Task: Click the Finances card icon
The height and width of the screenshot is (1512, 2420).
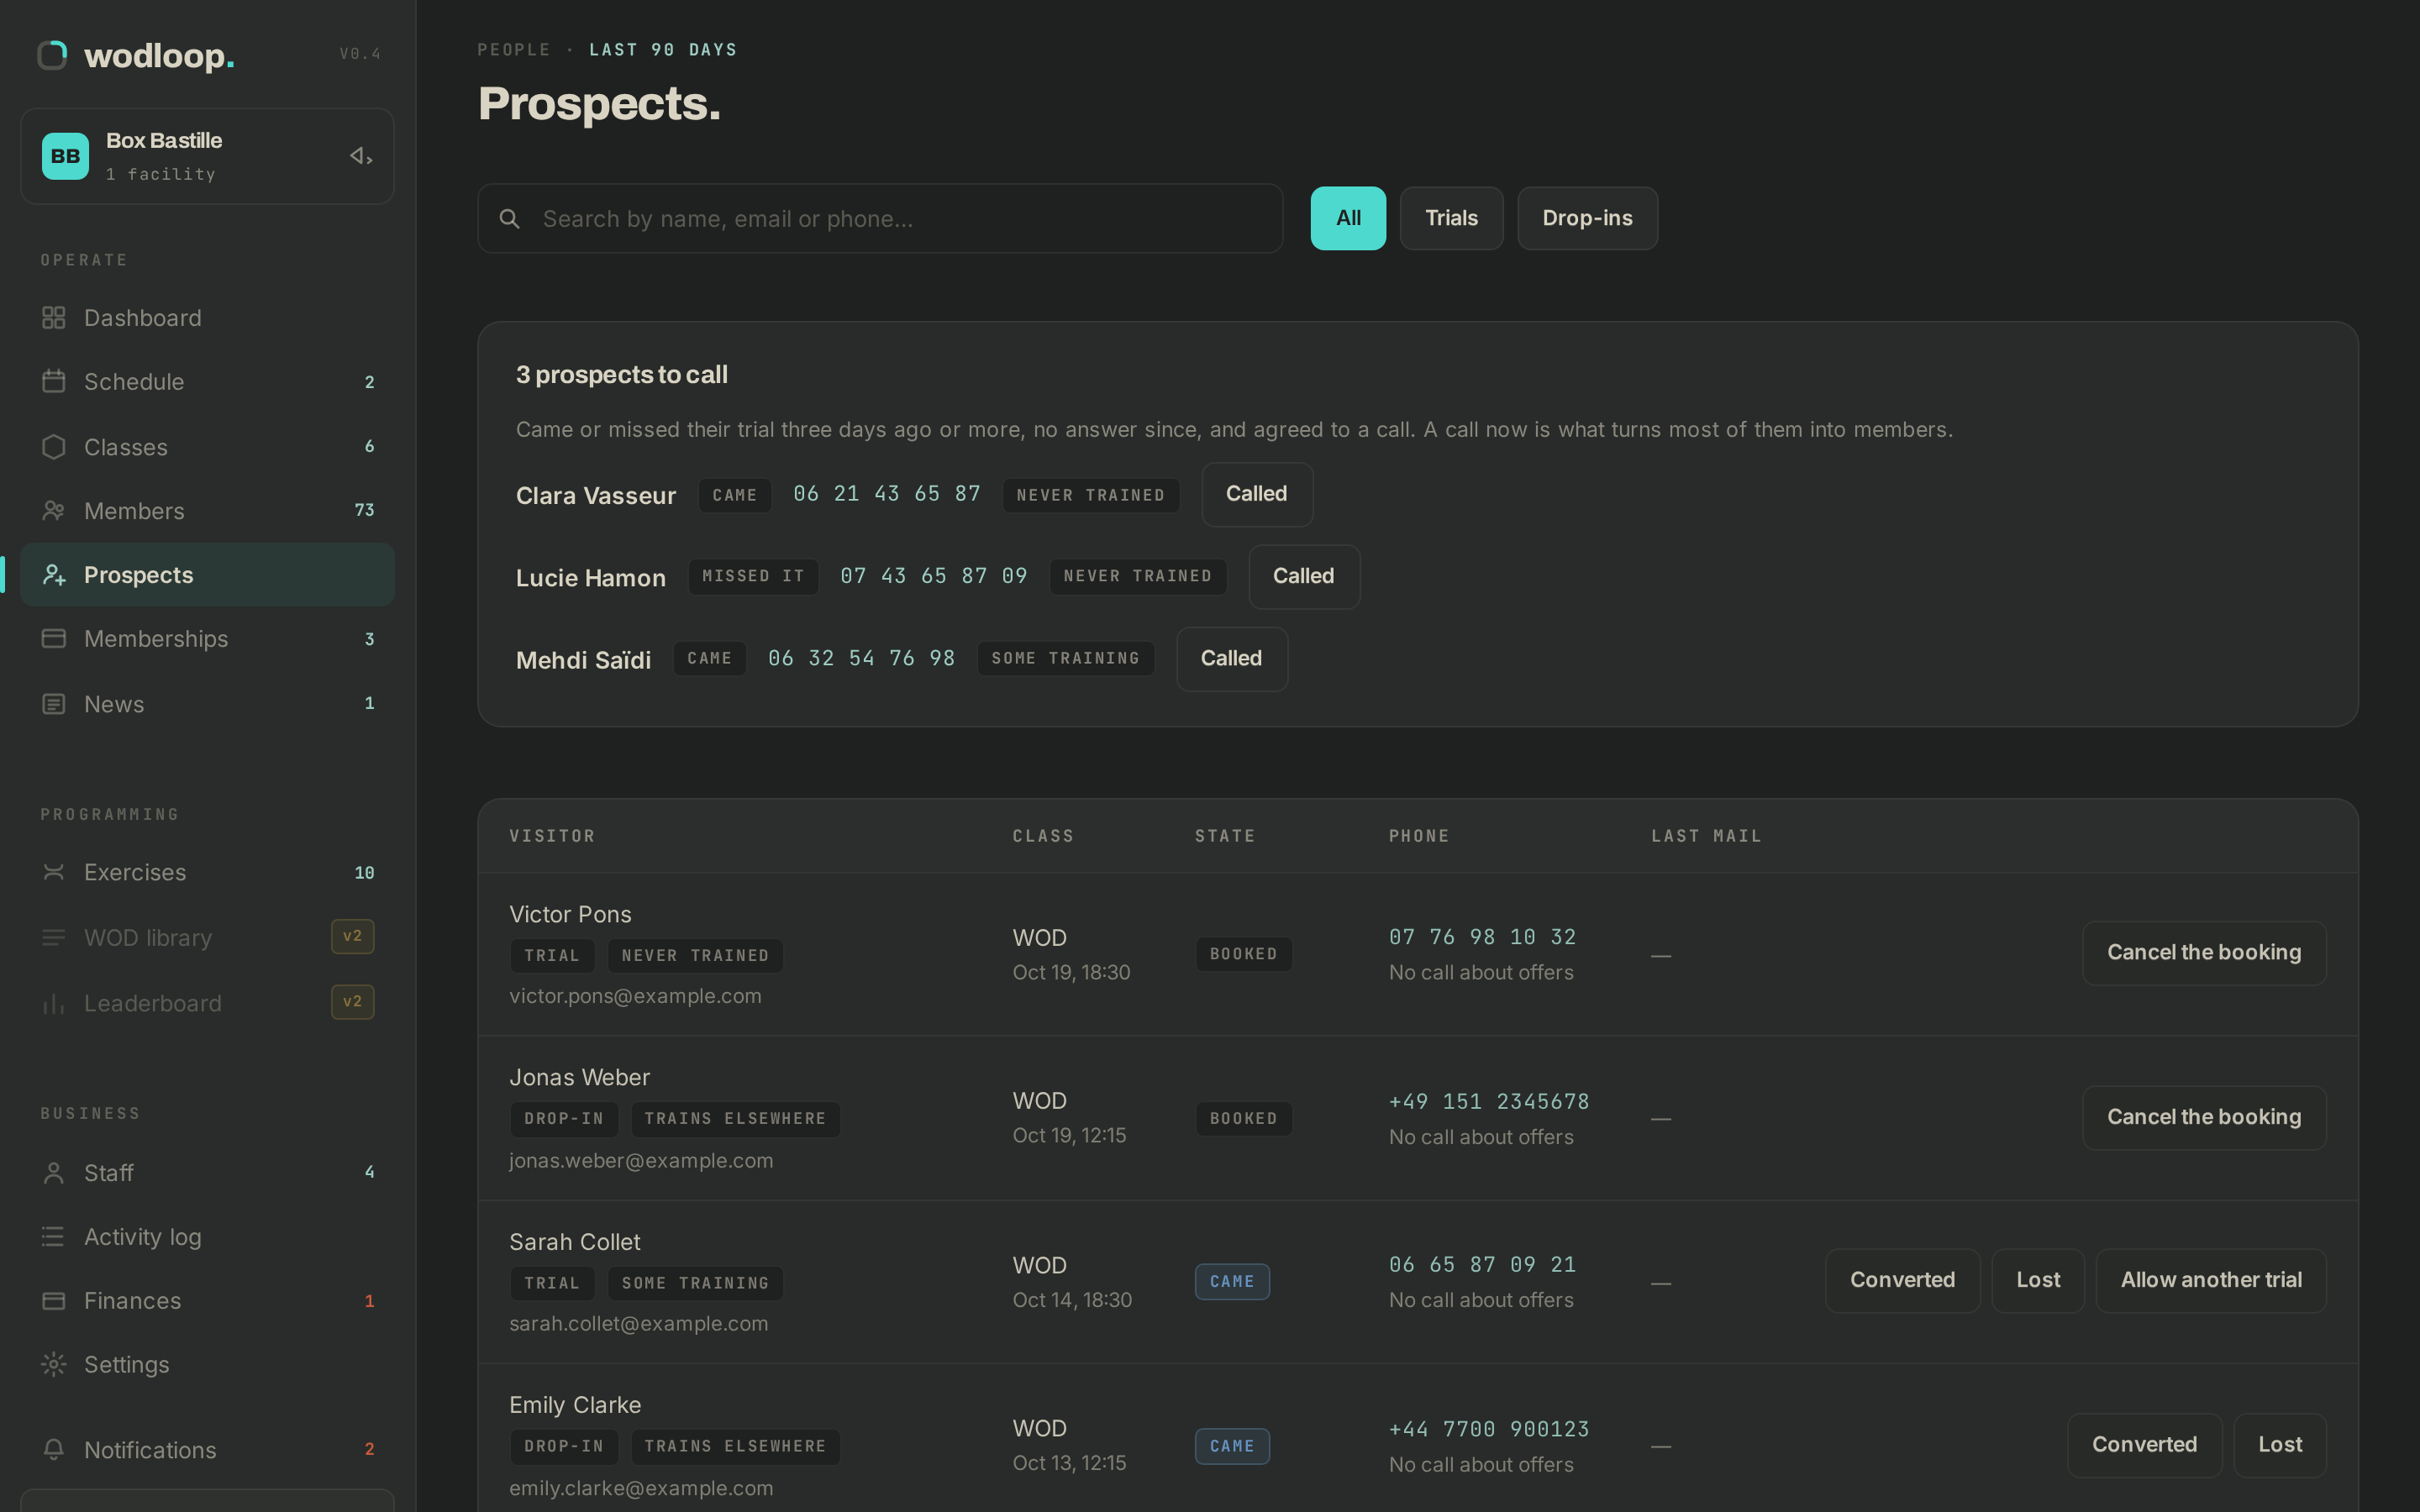Action: coord(54,1301)
